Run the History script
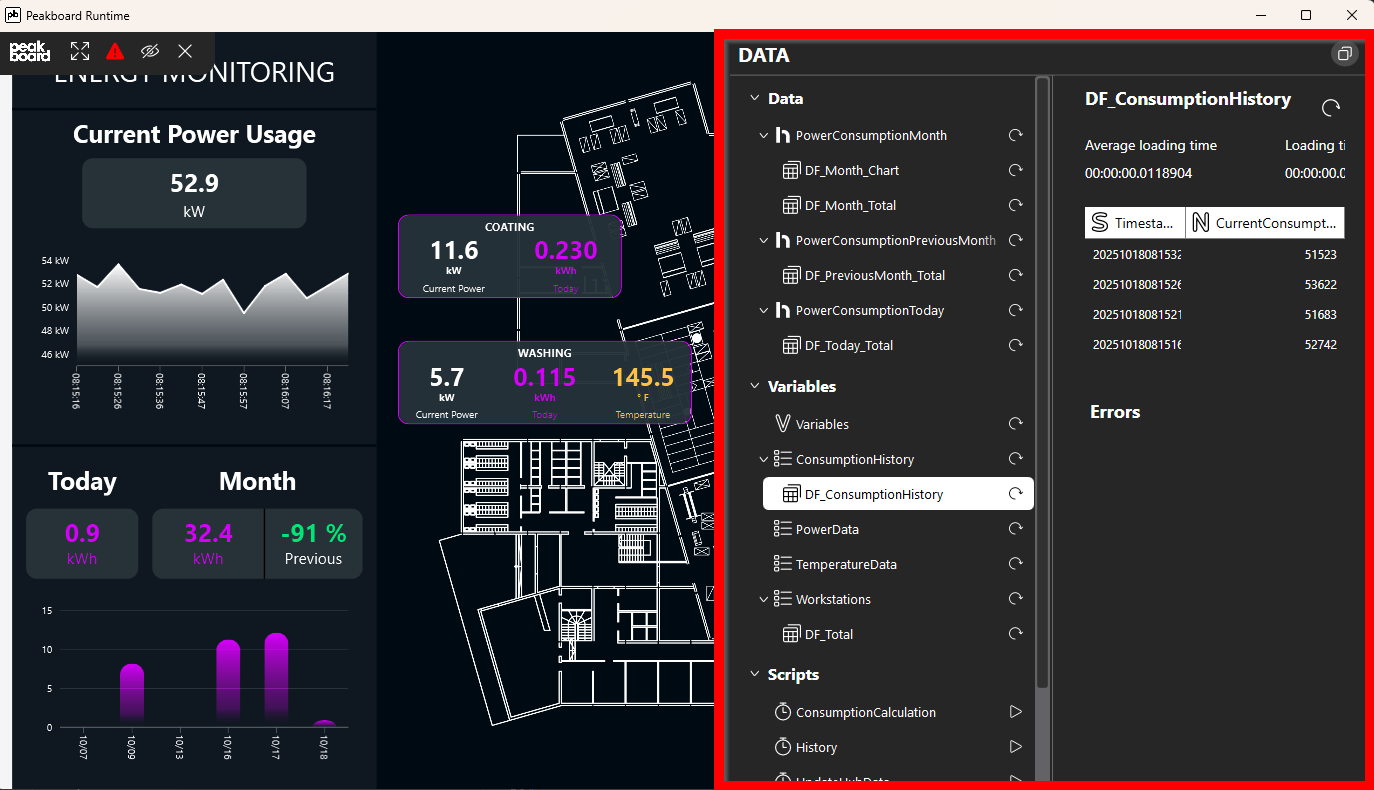Image resolution: width=1374 pixels, height=790 pixels. point(1015,747)
